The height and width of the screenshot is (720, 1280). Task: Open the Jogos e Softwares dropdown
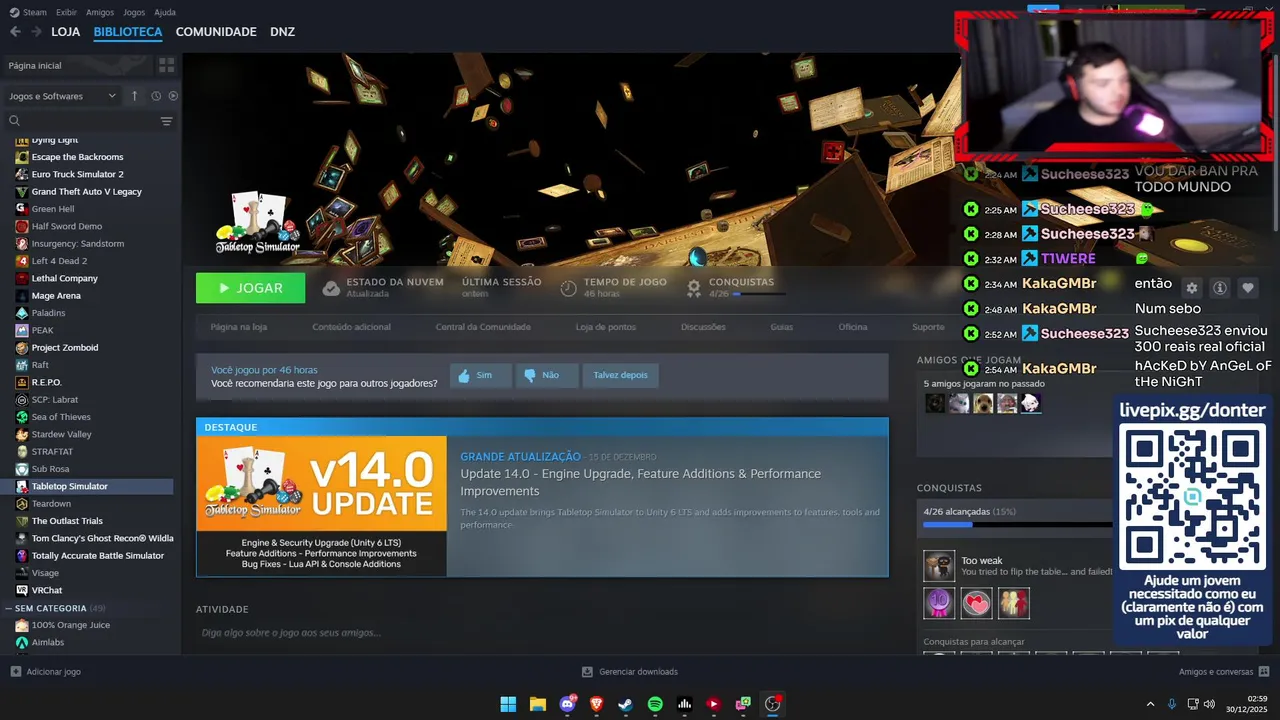63,96
